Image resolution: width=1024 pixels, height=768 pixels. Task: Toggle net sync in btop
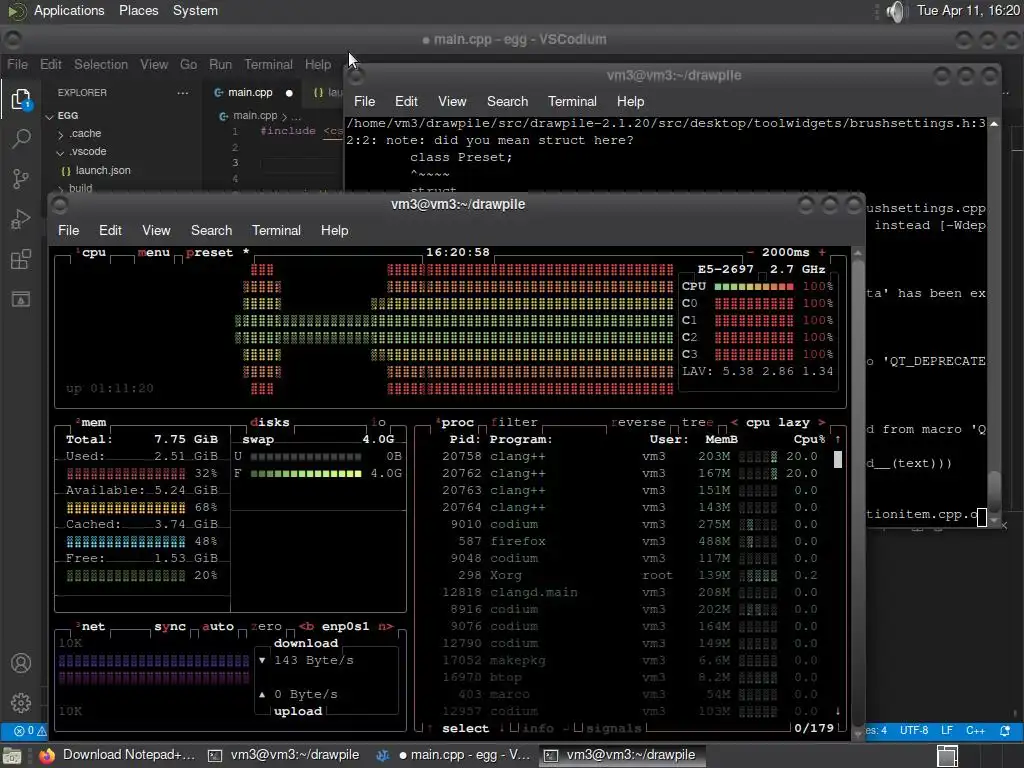(170, 627)
